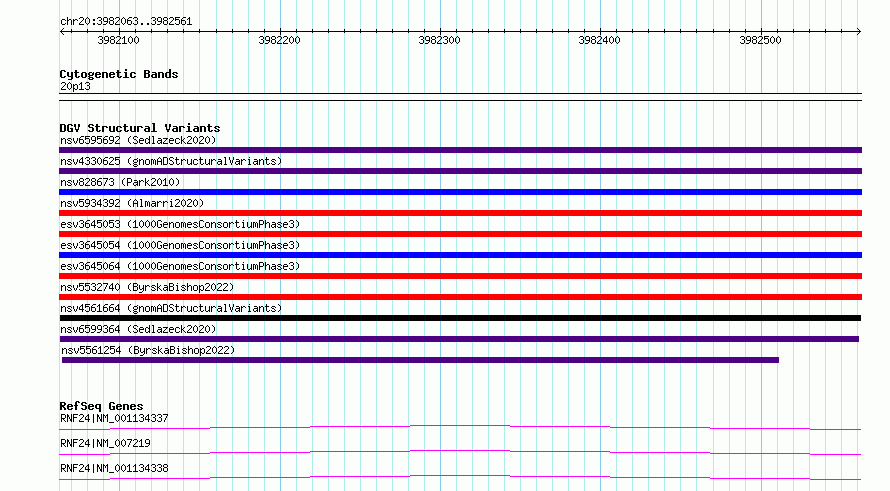Select the esv3645054 blue variant bar
Viewport: 890px width, 491px height.
pos(460,255)
